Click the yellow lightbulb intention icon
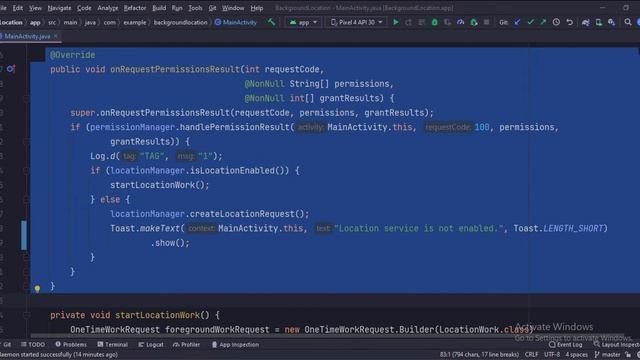 [x=37, y=288]
